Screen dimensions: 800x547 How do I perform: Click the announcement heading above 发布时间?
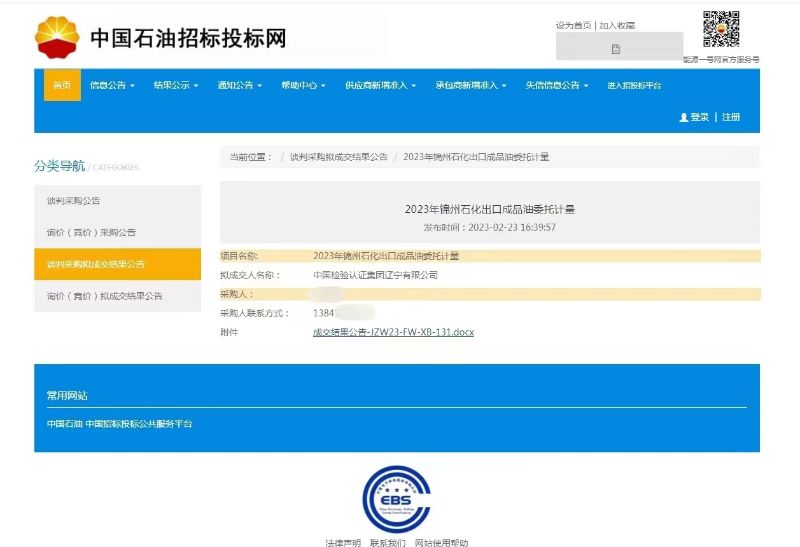pyautogui.click(x=490, y=209)
